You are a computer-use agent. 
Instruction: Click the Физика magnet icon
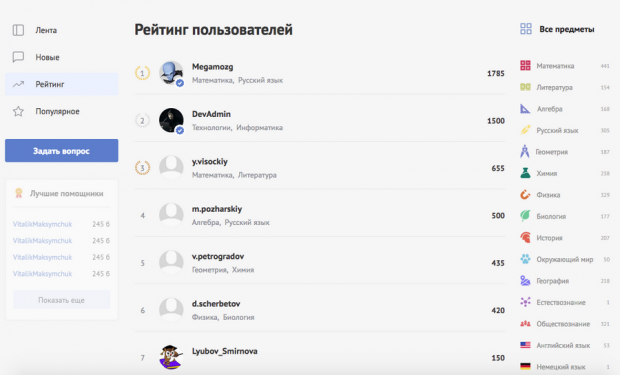click(x=525, y=194)
